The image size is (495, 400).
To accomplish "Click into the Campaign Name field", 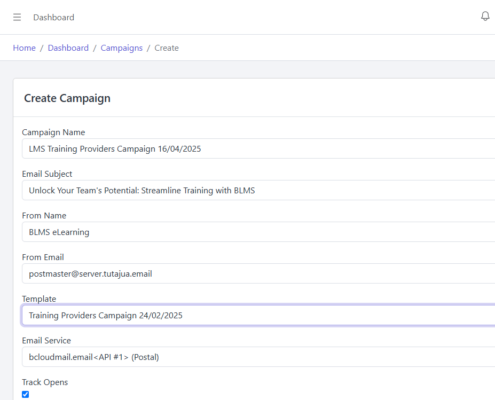I will [x=259, y=148].
